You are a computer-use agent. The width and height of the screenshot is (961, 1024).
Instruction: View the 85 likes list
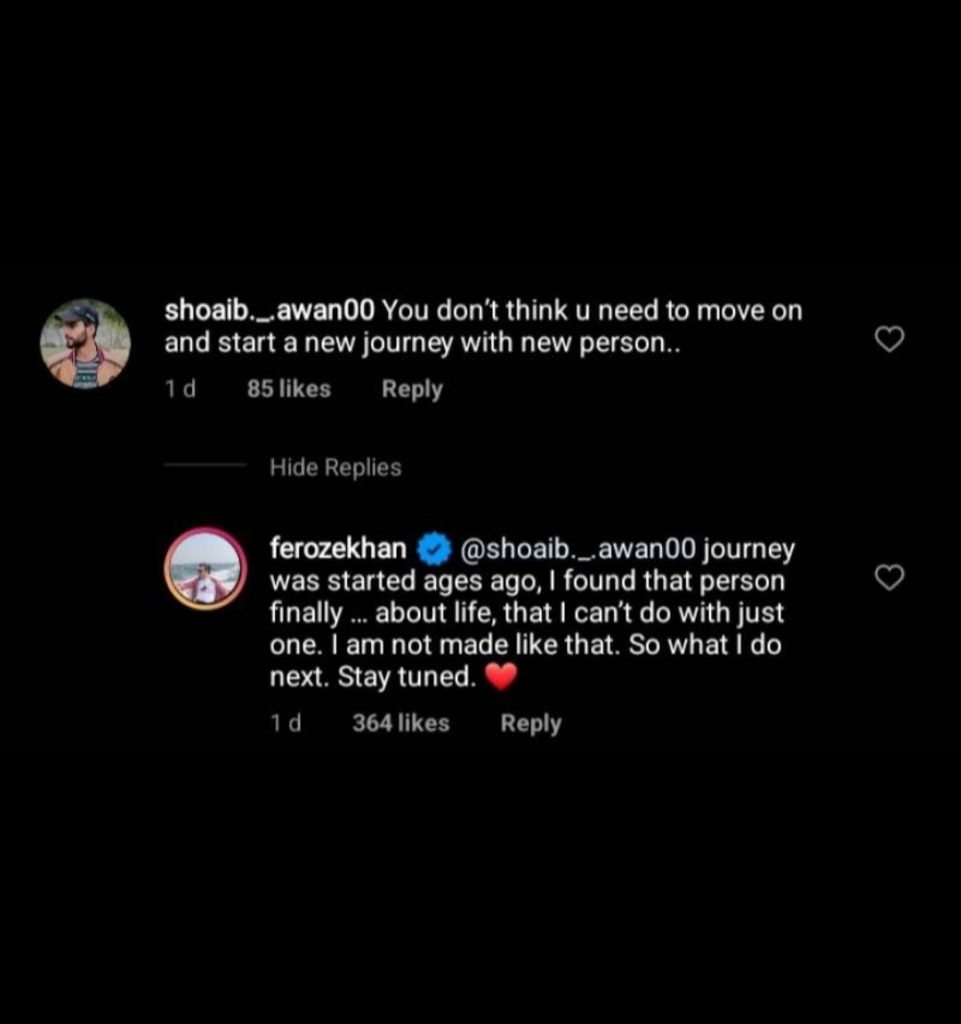(289, 389)
